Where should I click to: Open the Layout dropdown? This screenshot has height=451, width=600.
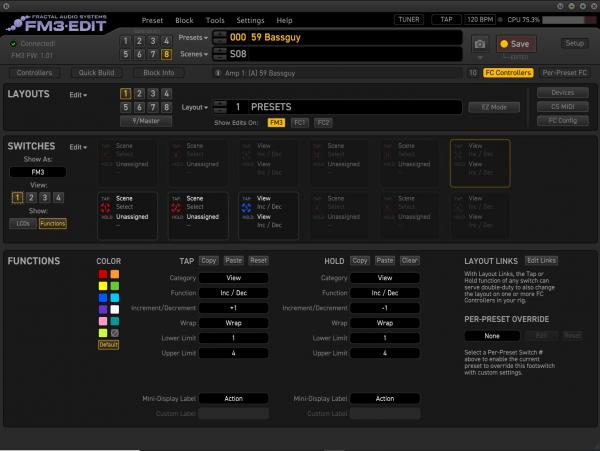pos(195,107)
